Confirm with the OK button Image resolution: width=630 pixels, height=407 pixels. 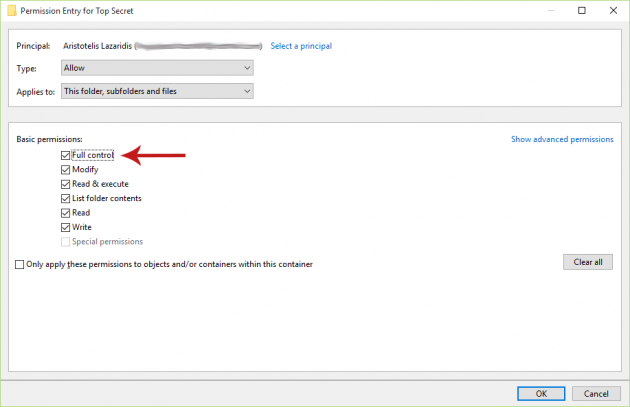tap(541, 394)
